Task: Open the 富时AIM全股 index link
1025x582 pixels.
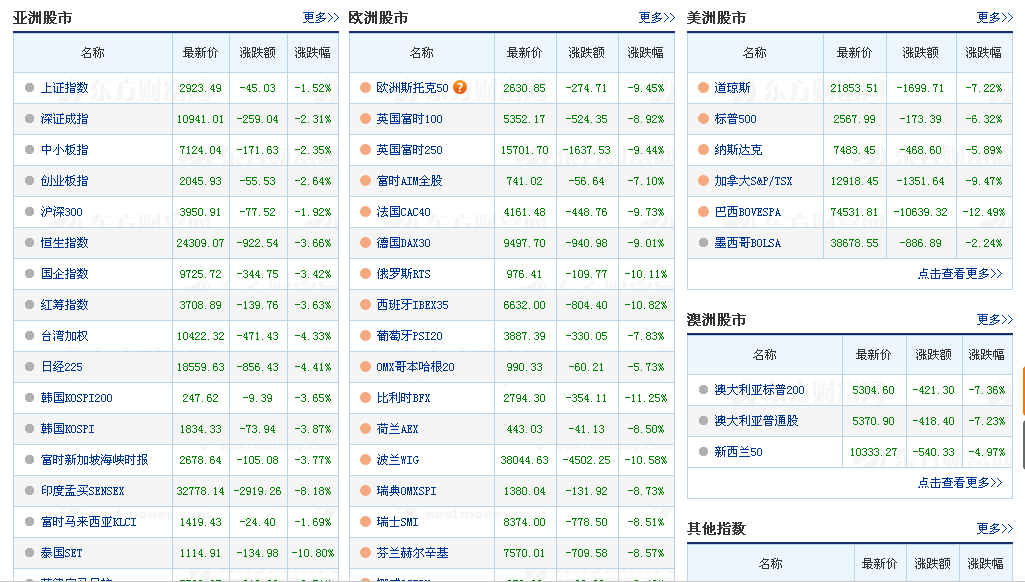Action: pos(409,180)
